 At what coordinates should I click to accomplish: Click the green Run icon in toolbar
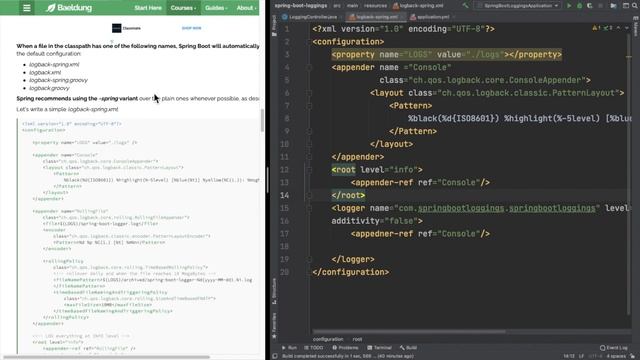pos(569,6)
